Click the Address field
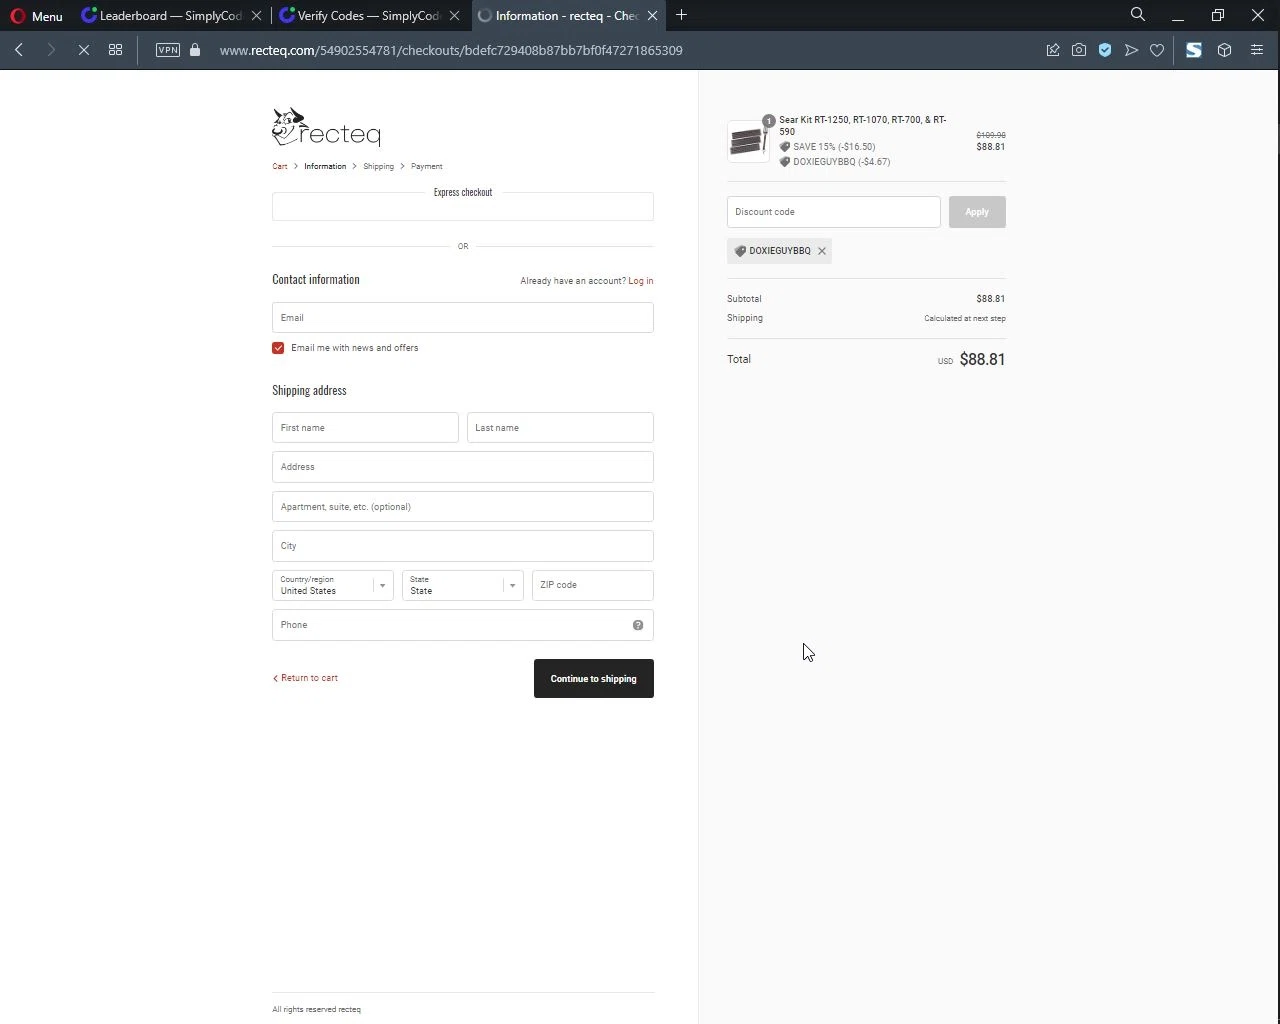1280x1024 pixels. click(463, 467)
